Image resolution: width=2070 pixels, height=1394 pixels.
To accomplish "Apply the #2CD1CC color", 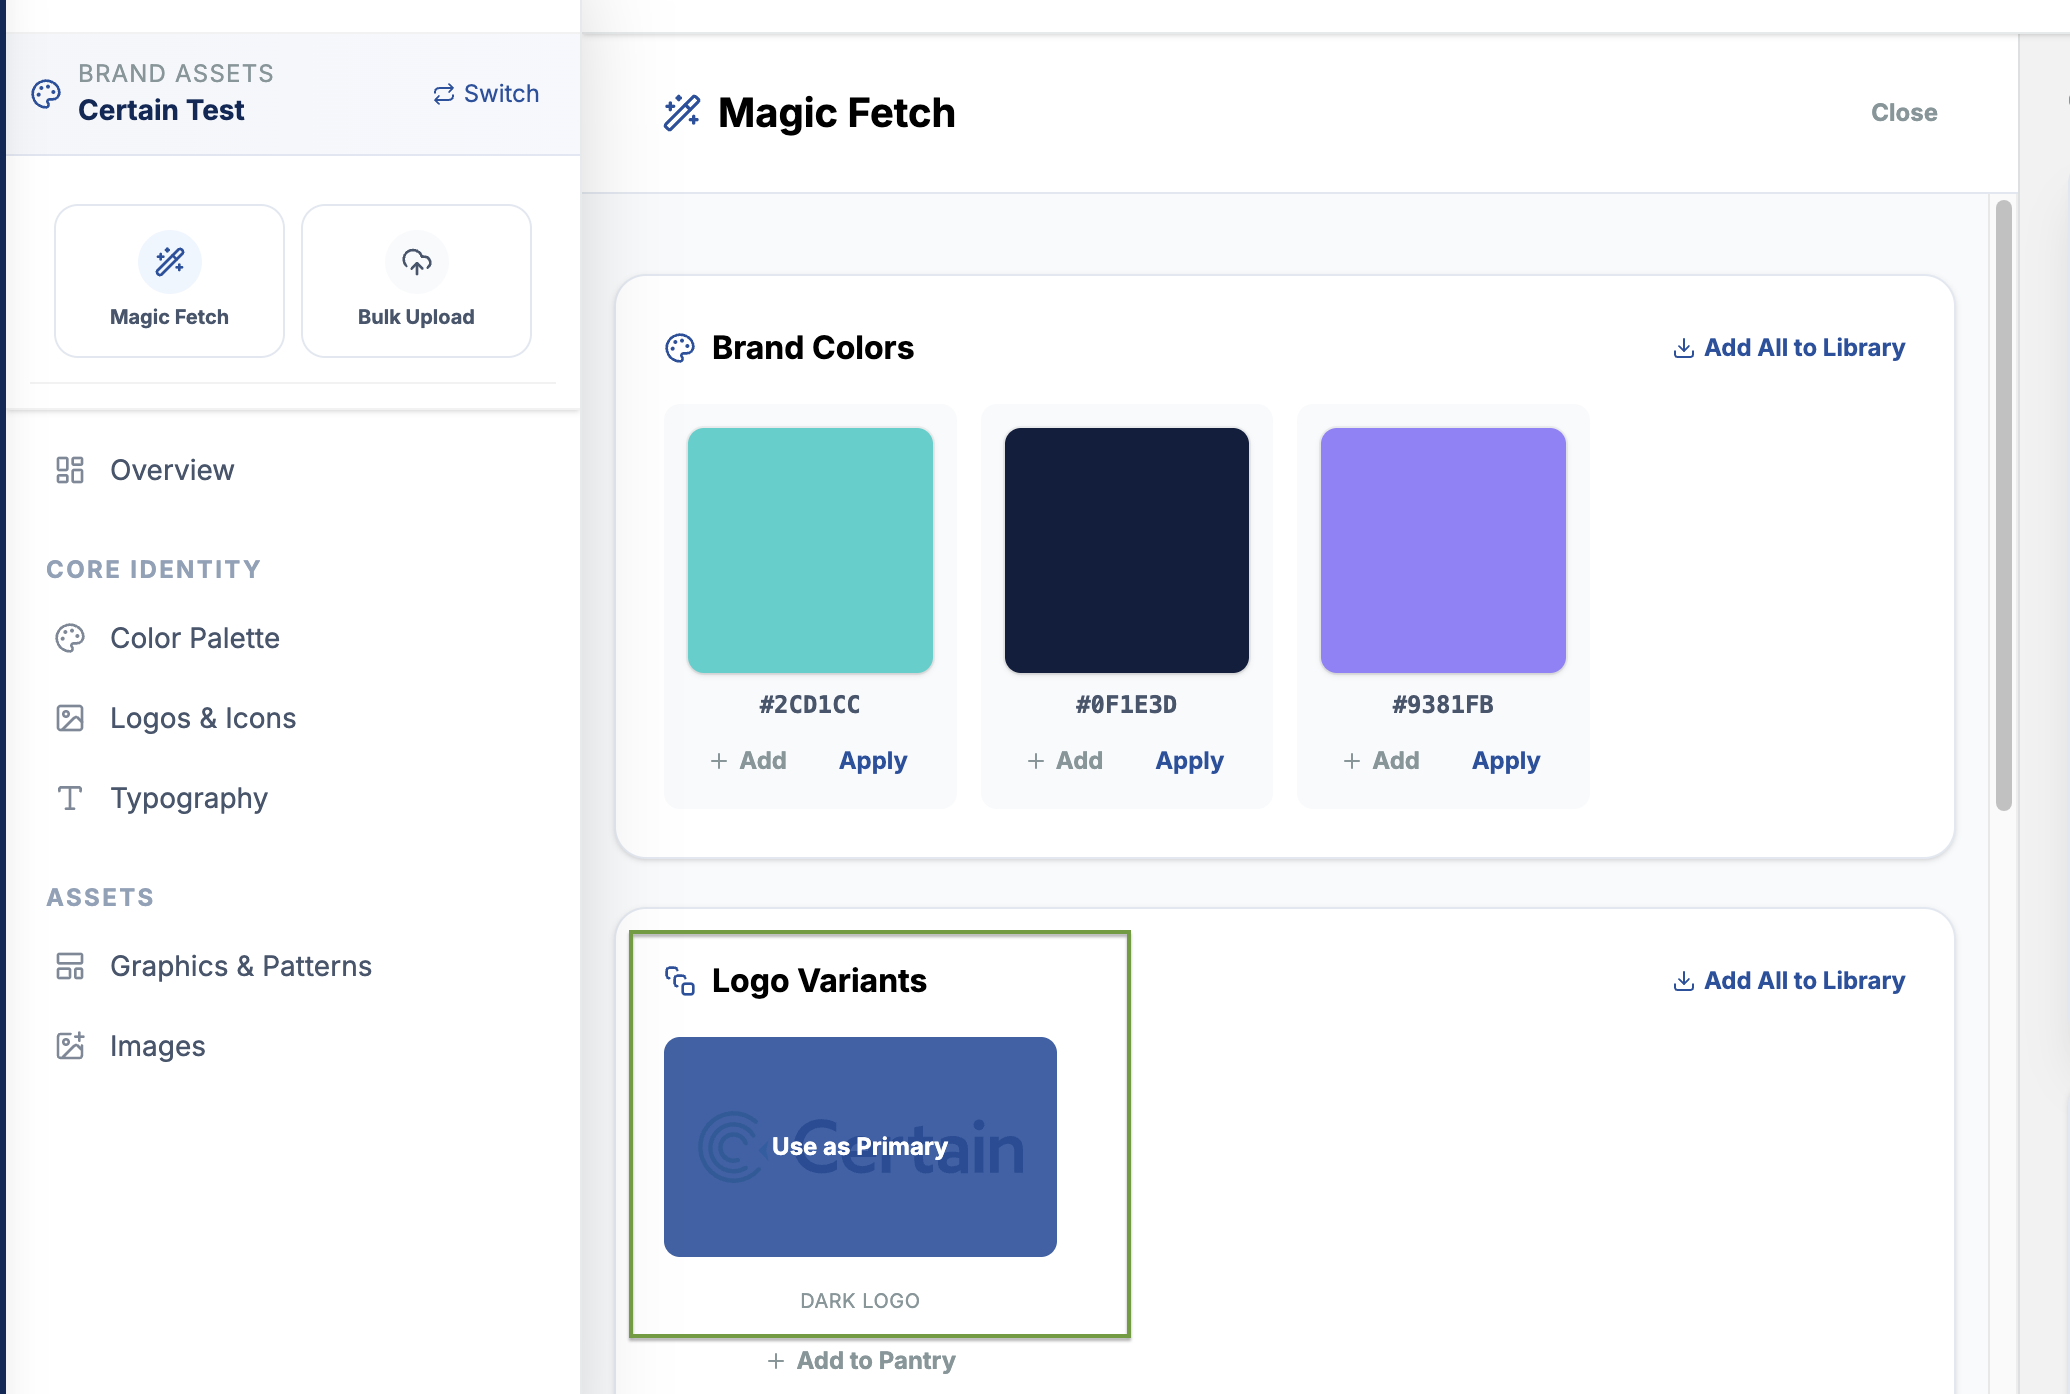I will coord(873,761).
